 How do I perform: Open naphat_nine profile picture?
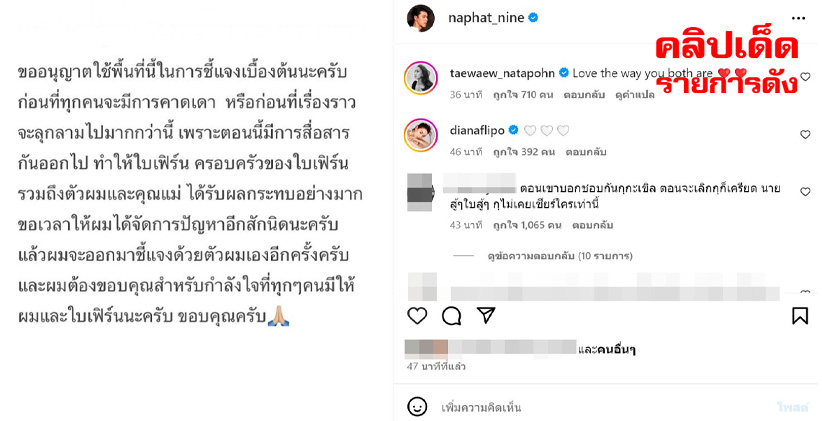(420, 18)
